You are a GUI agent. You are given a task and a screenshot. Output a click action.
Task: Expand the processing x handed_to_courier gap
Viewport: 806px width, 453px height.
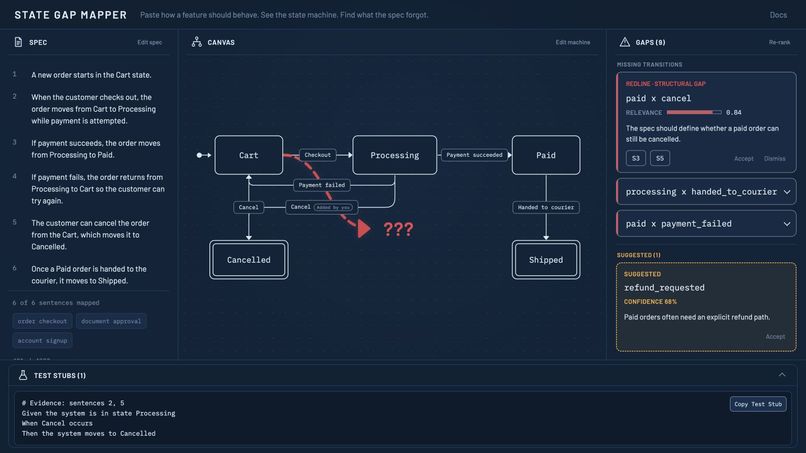pyautogui.click(x=706, y=192)
